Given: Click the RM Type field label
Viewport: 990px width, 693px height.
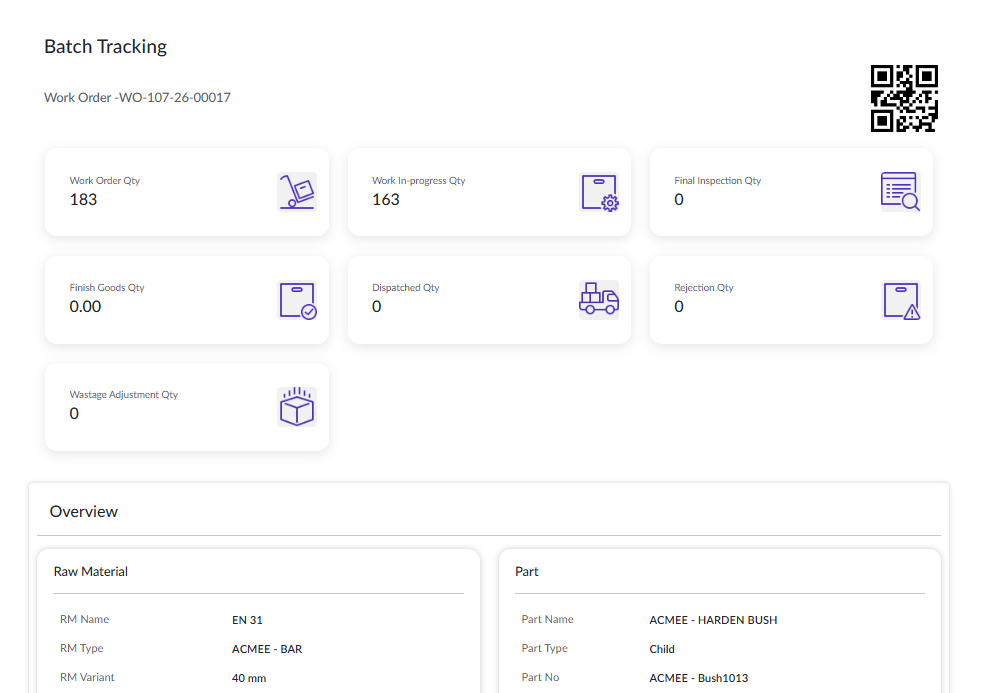Looking at the screenshot, I should [x=81, y=648].
